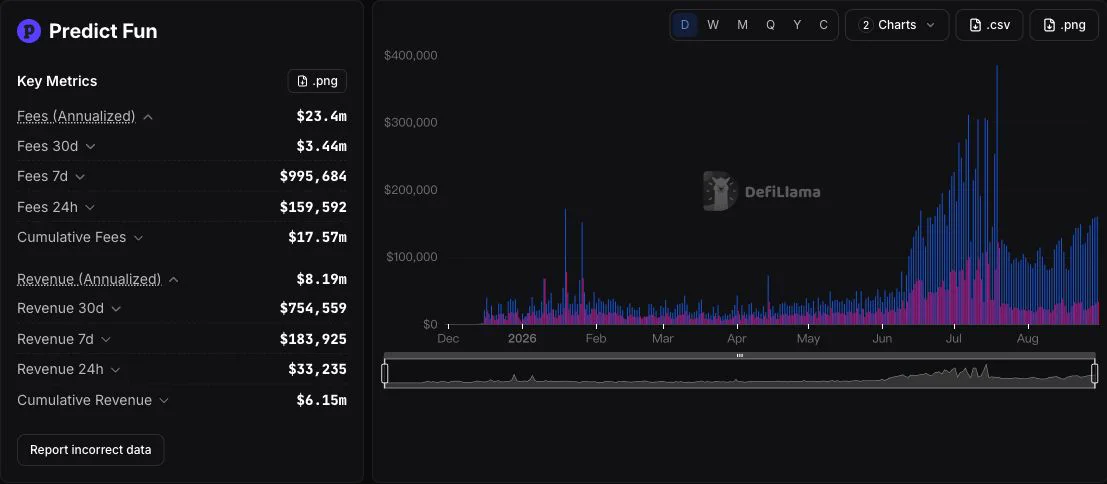The height and width of the screenshot is (484, 1107).
Task: Click the $33,235 Revenue 24h value
Action: click(317, 369)
